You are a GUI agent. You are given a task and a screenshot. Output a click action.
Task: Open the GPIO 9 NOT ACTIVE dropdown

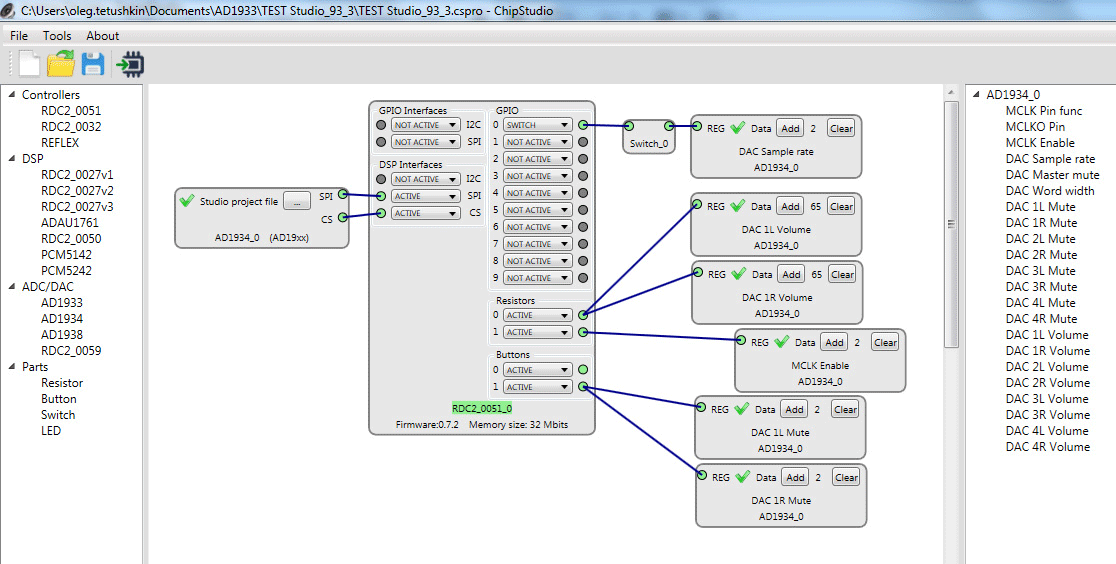click(x=537, y=278)
